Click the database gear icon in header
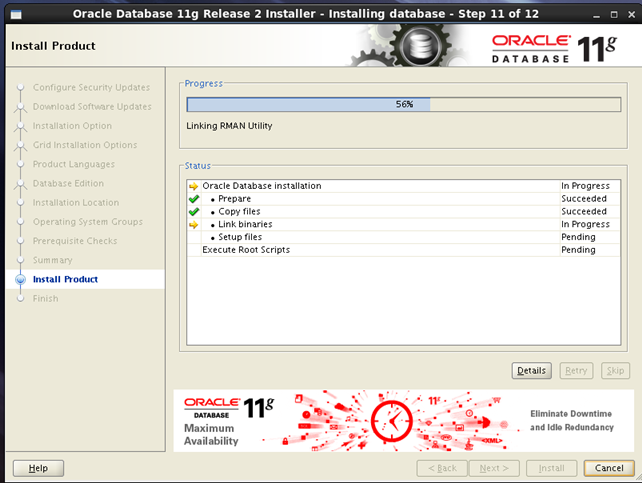The height and width of the screenshot is (483, 642). tap(420, 45)
